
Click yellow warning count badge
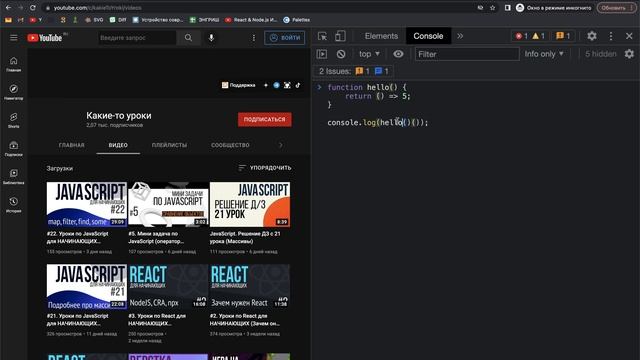click(x=539, y=36)
